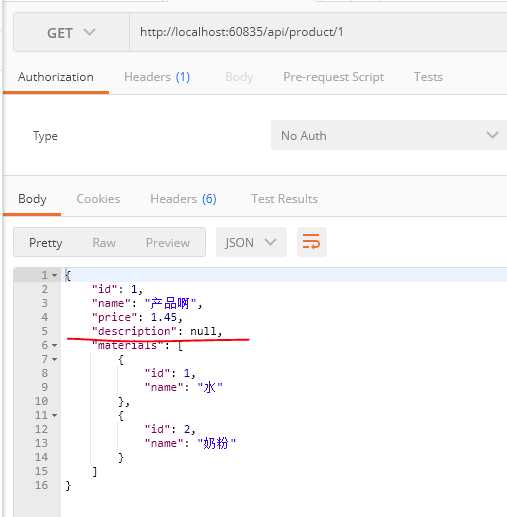Open the No Auth type dropdown
507x517 pixels.
[389, 135]
